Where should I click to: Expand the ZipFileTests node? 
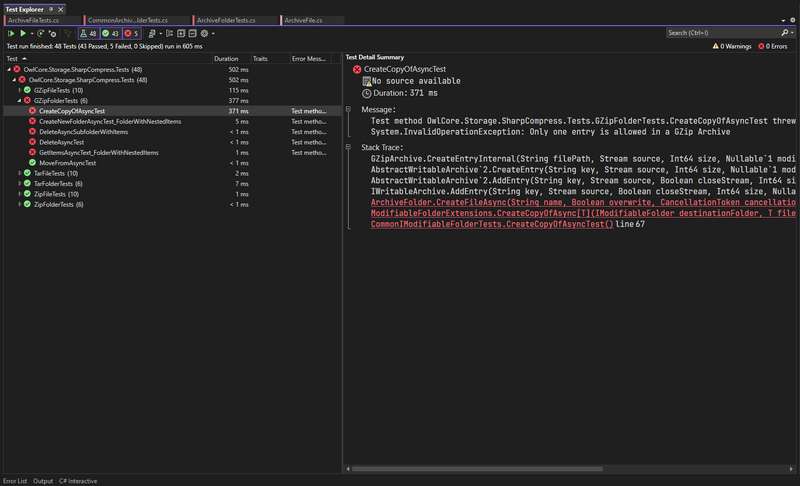(19, 194)
